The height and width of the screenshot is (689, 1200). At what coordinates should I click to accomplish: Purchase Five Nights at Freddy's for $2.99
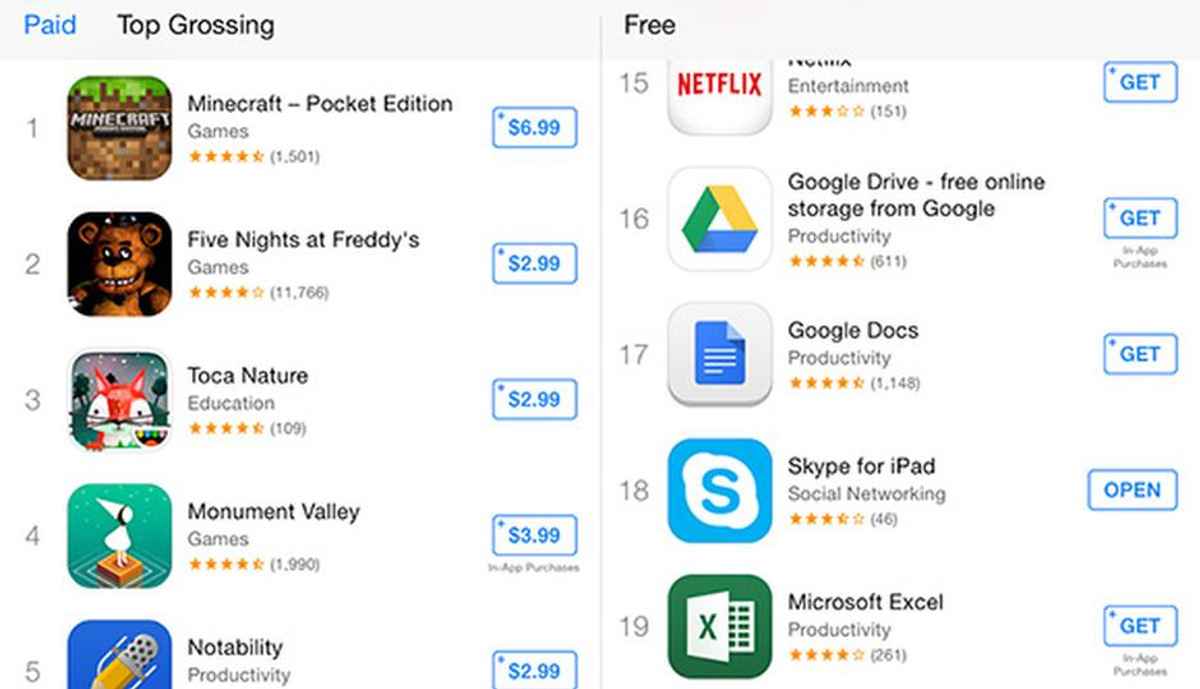(x=534, y=263)
